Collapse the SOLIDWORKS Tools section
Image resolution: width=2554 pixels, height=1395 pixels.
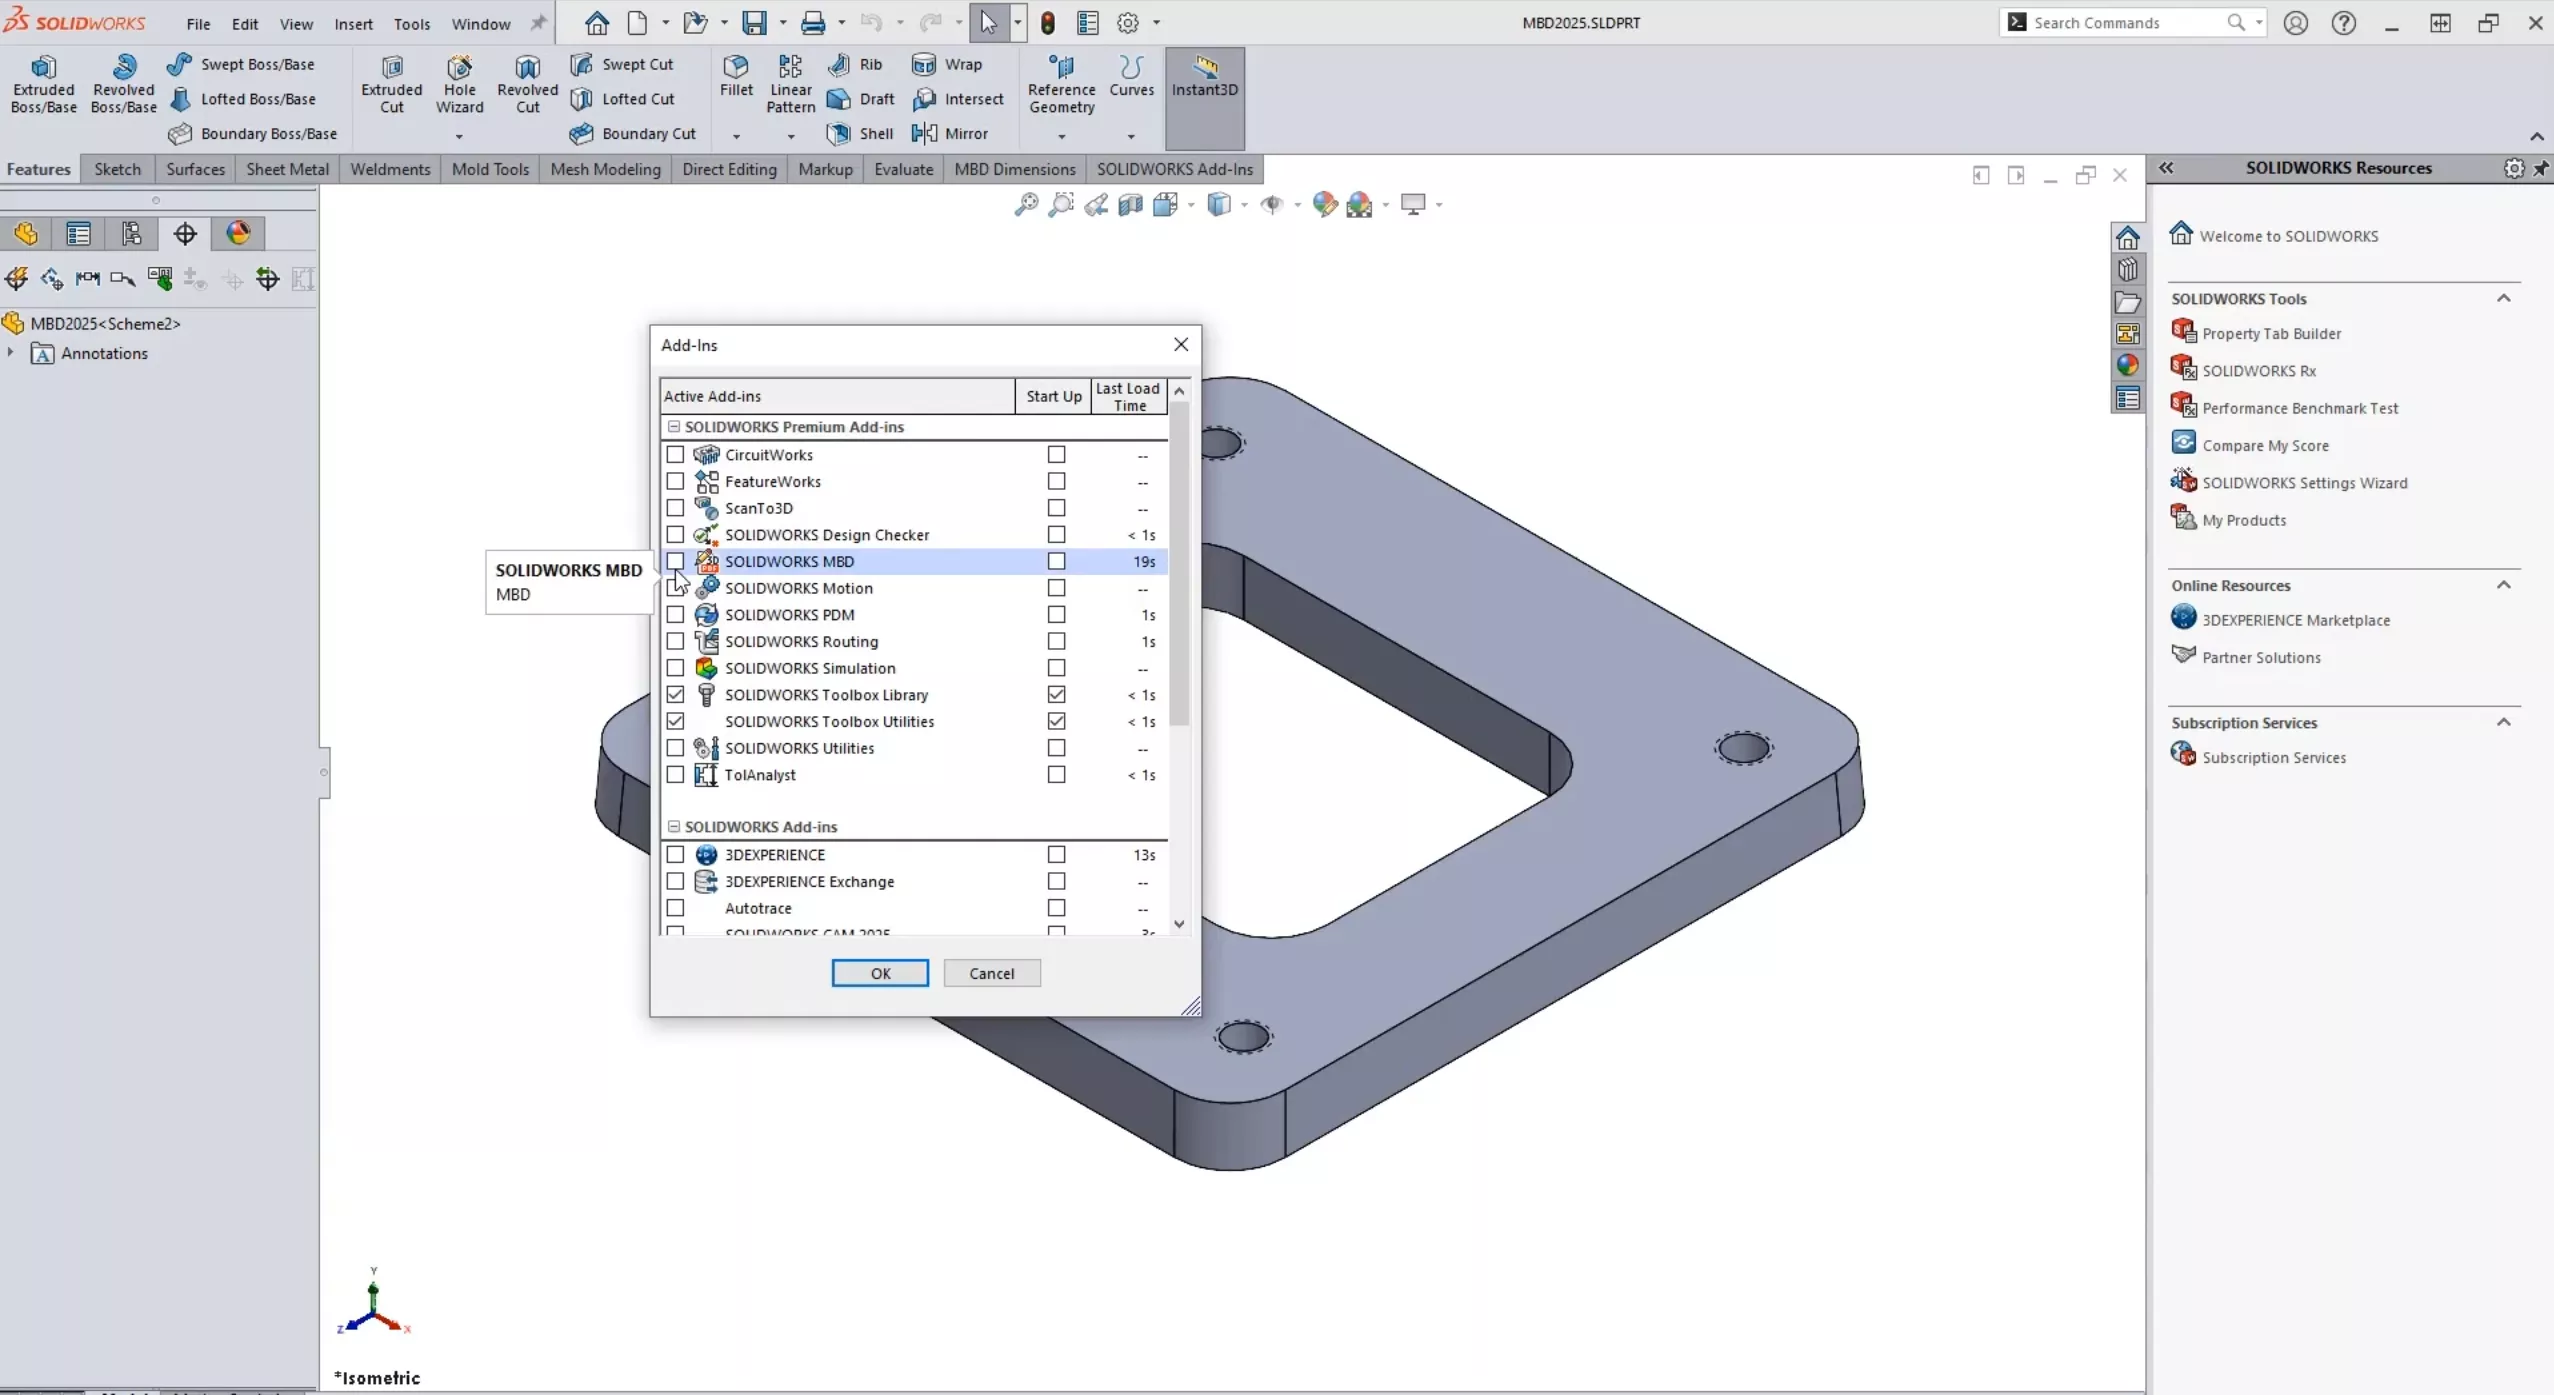click(2503, 298)
